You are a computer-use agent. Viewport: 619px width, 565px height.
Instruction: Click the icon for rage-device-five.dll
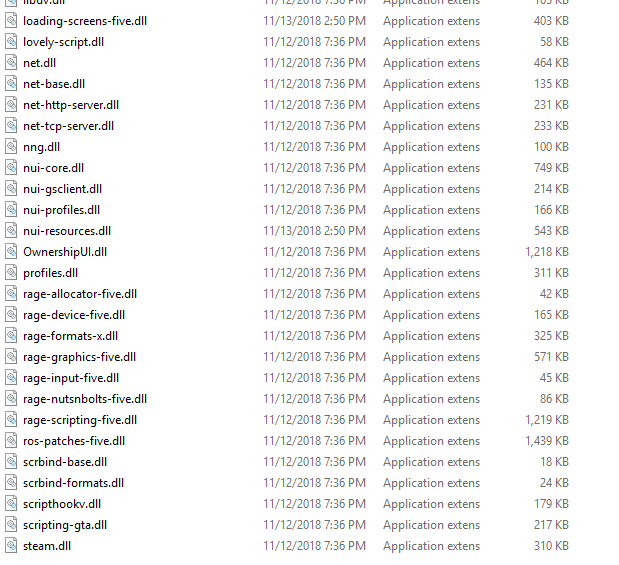[x=11, y=315]
